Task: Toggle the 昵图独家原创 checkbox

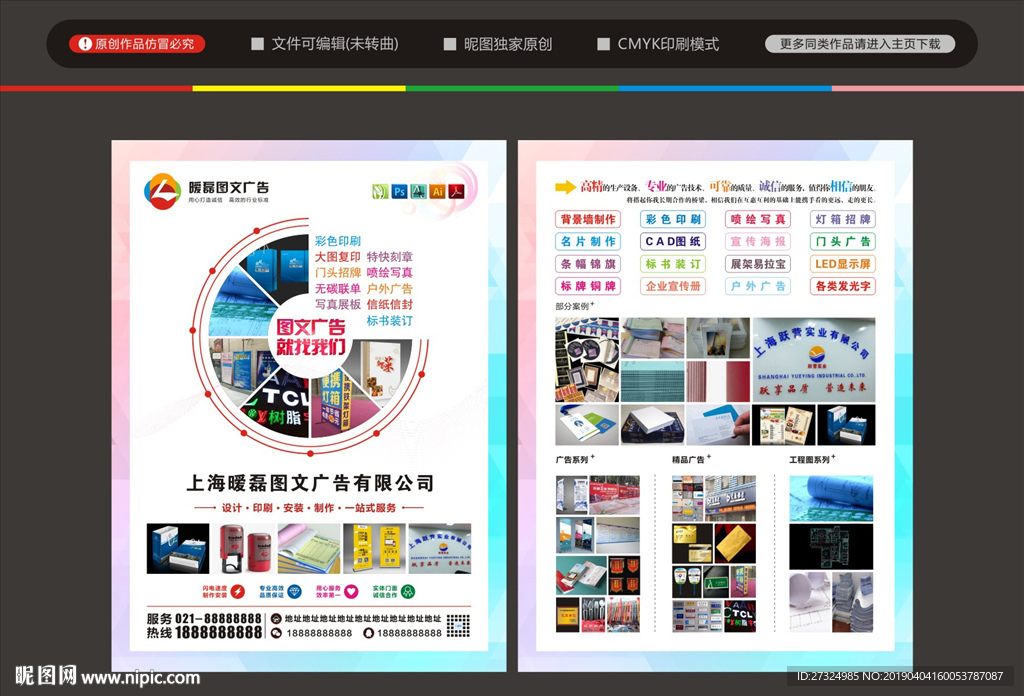Action: pos(450,44)
